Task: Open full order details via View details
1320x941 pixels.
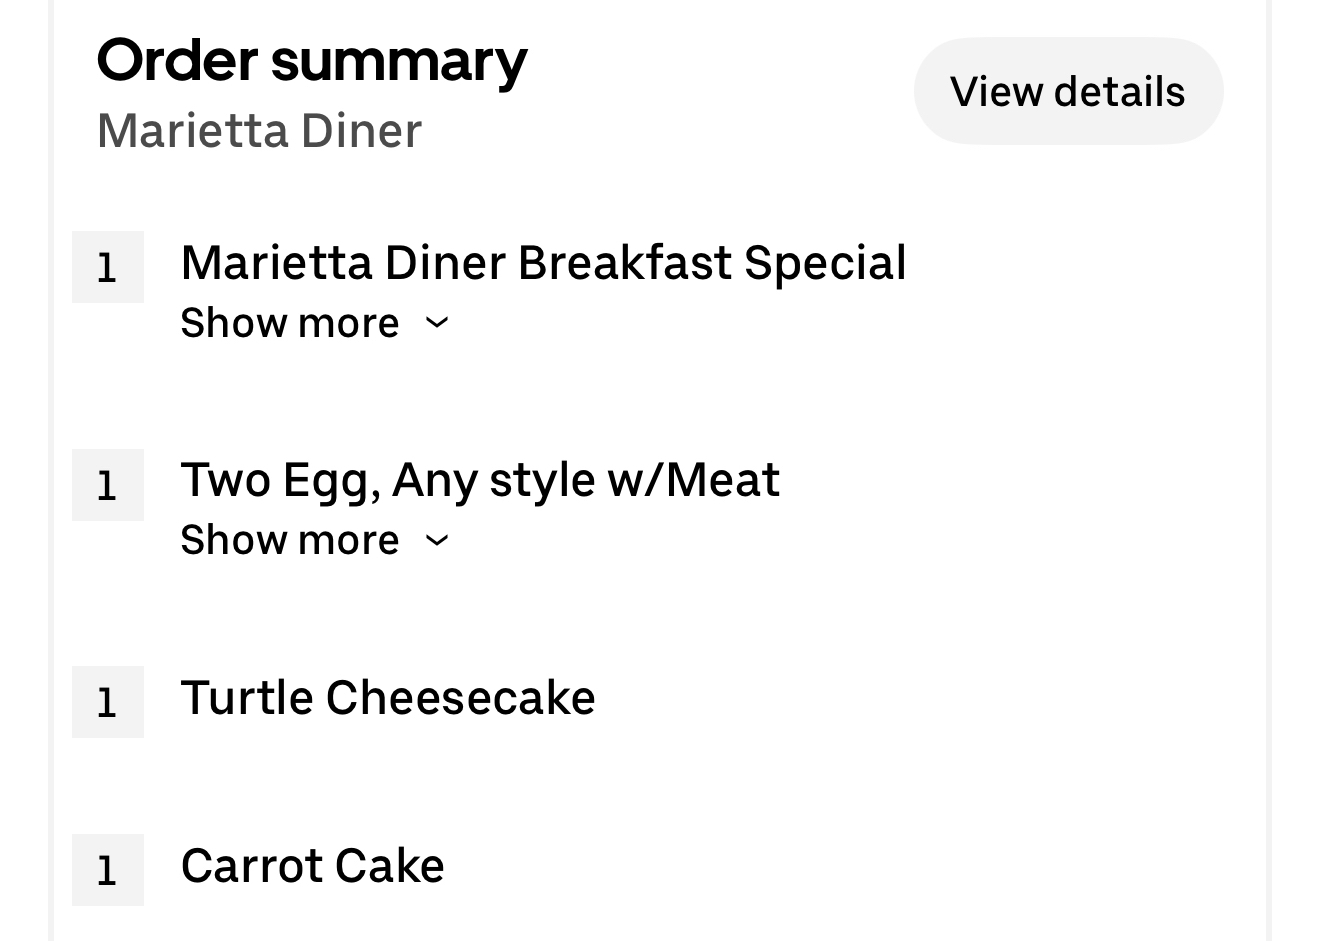Action: [1067, 92]
